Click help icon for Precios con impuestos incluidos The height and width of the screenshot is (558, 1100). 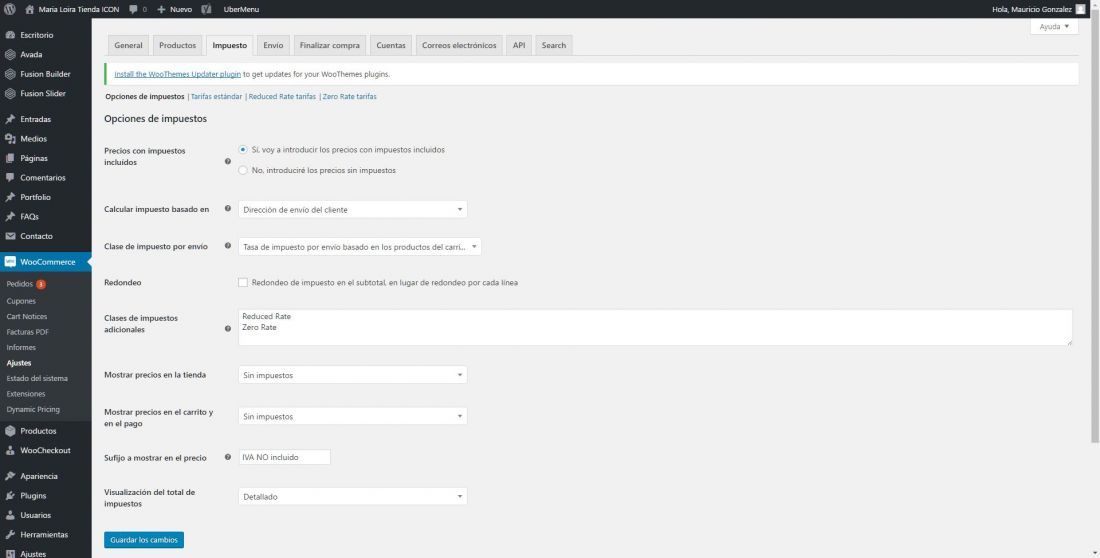(x=227, y=161)
